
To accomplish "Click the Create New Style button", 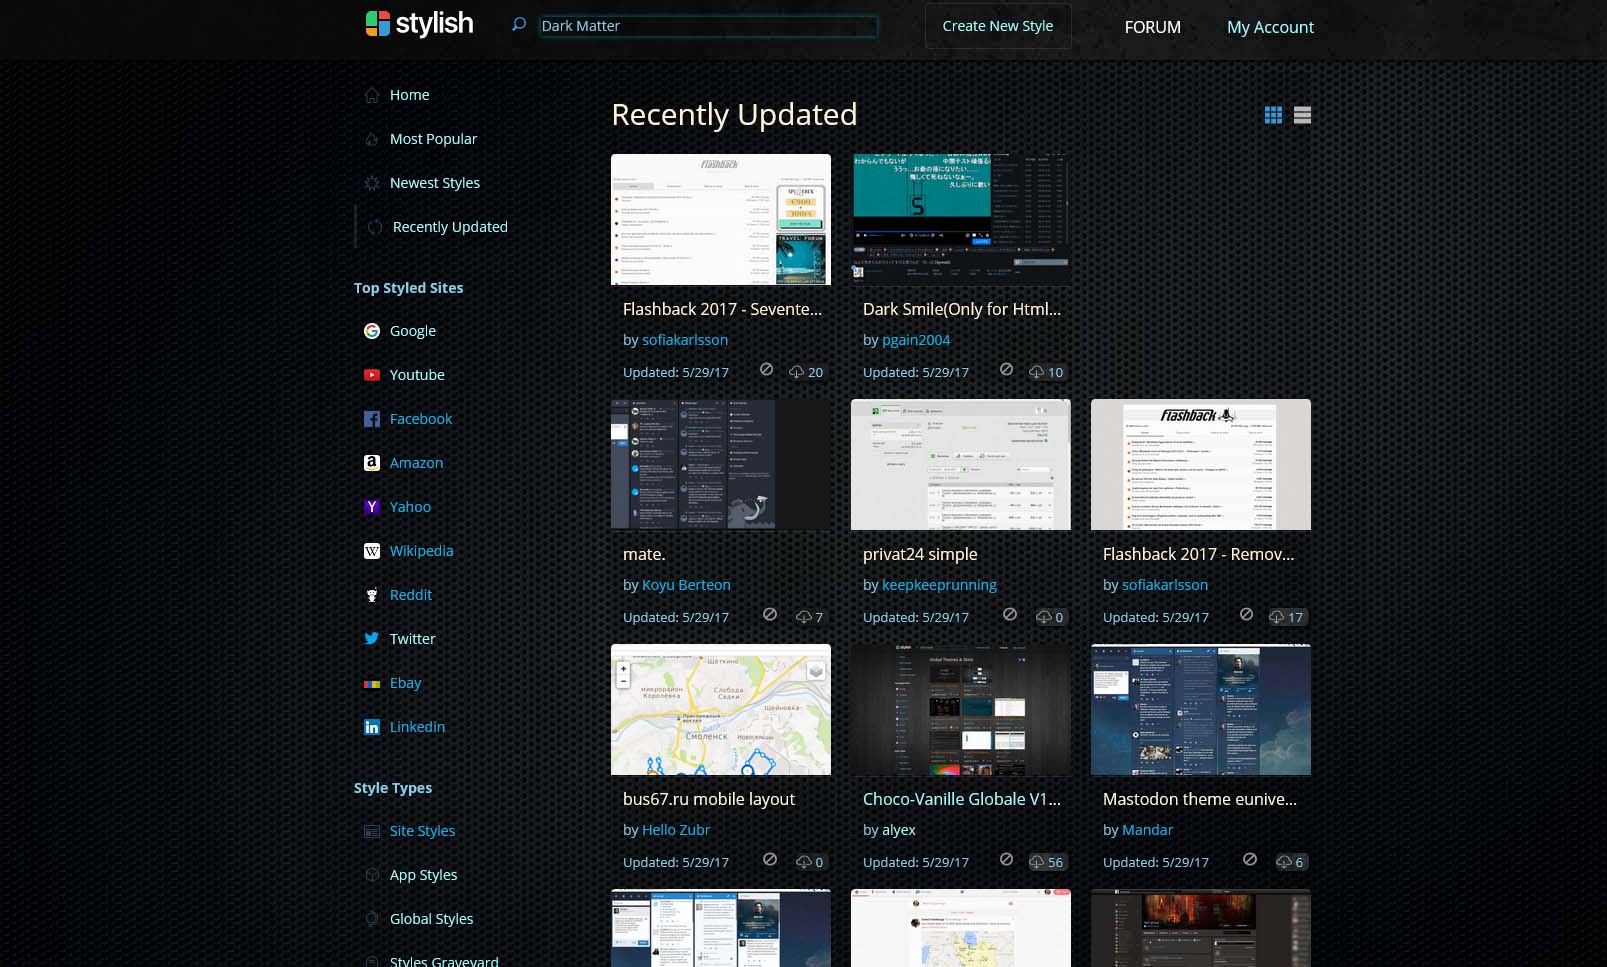I will [998, 26].
